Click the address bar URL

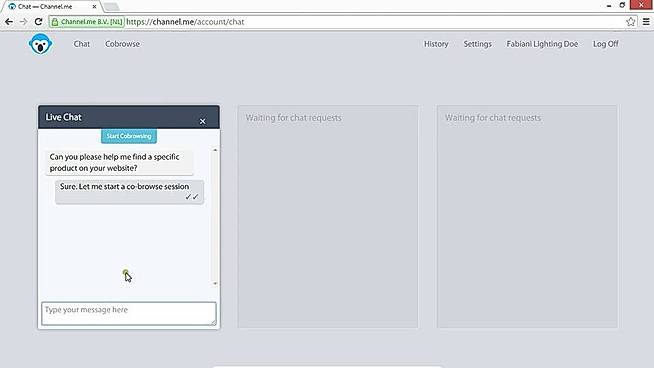pos(185,22)
